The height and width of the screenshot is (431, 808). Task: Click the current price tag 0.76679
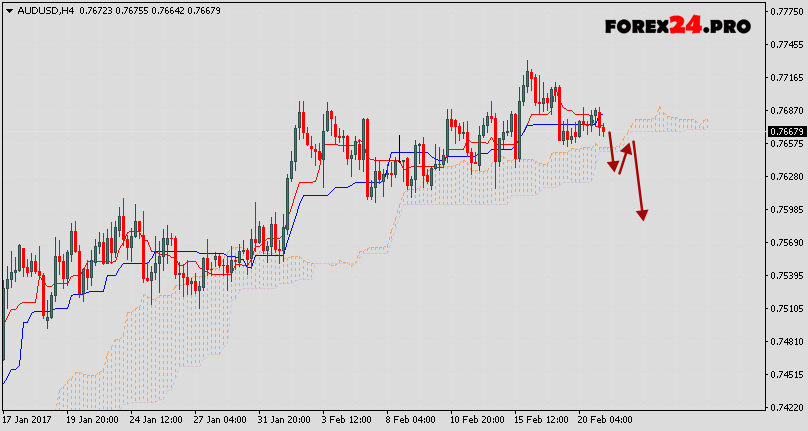point(786,132)
